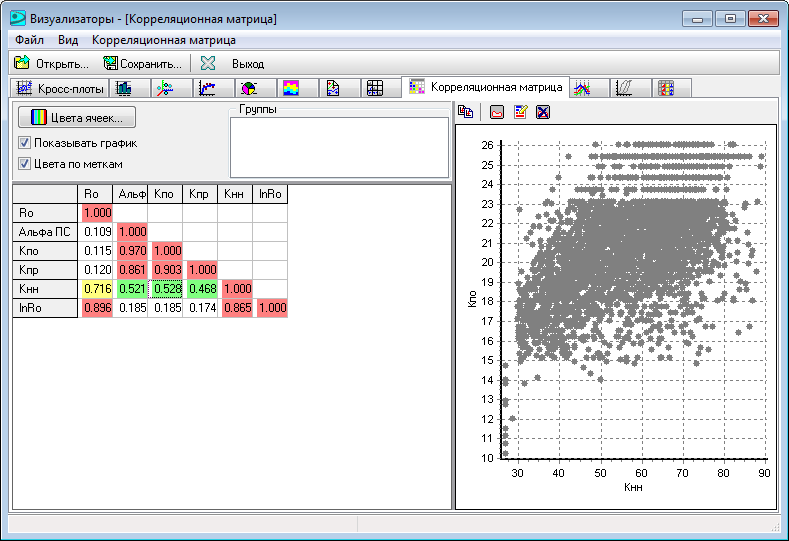Open the multi-line graph tab icon
This screenshot has height=541, width=789.
582,88
